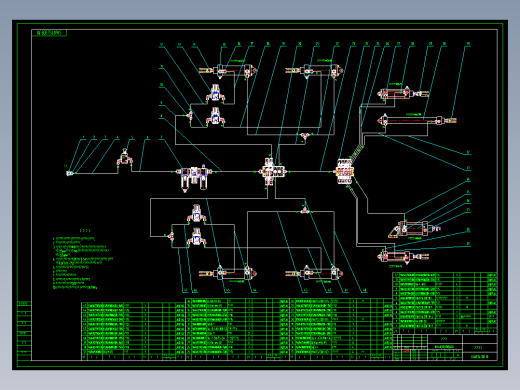
Task: Select the shut-off valve near the air inlet
Action: point(124,158)
